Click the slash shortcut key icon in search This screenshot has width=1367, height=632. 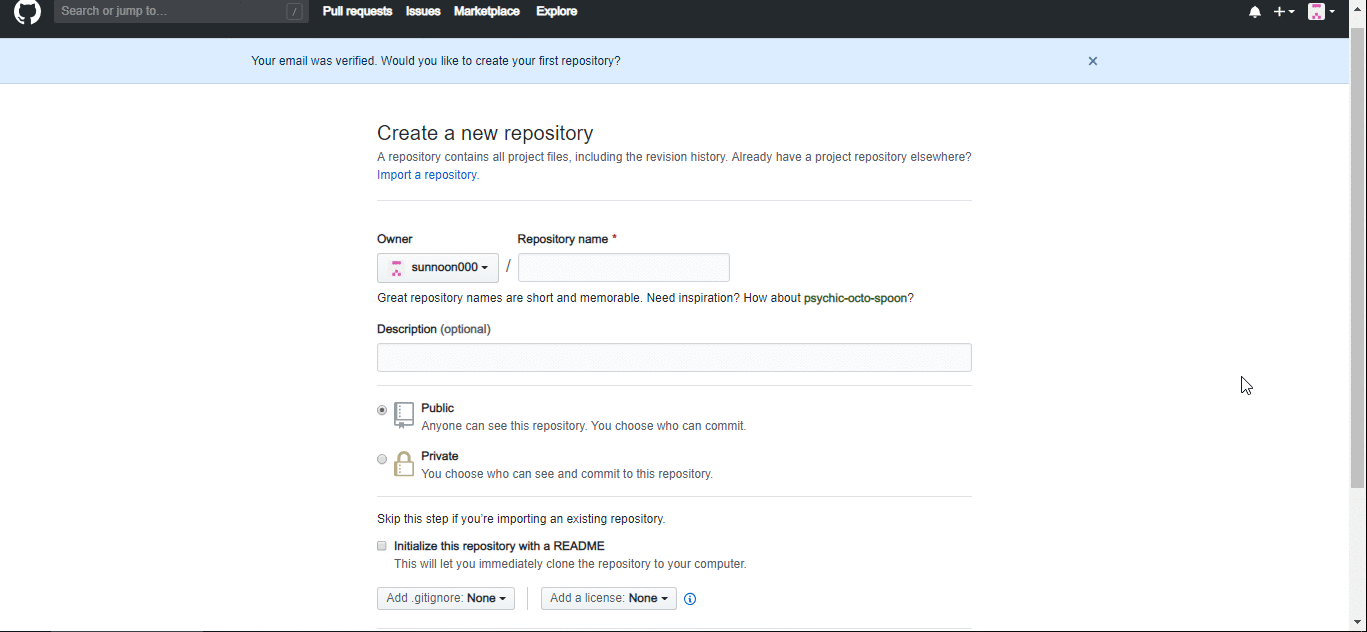point(294,12)
